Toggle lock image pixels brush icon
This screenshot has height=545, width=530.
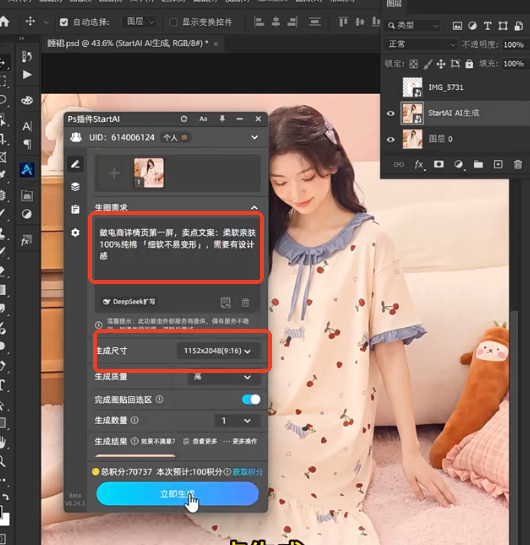pos(427,64)
